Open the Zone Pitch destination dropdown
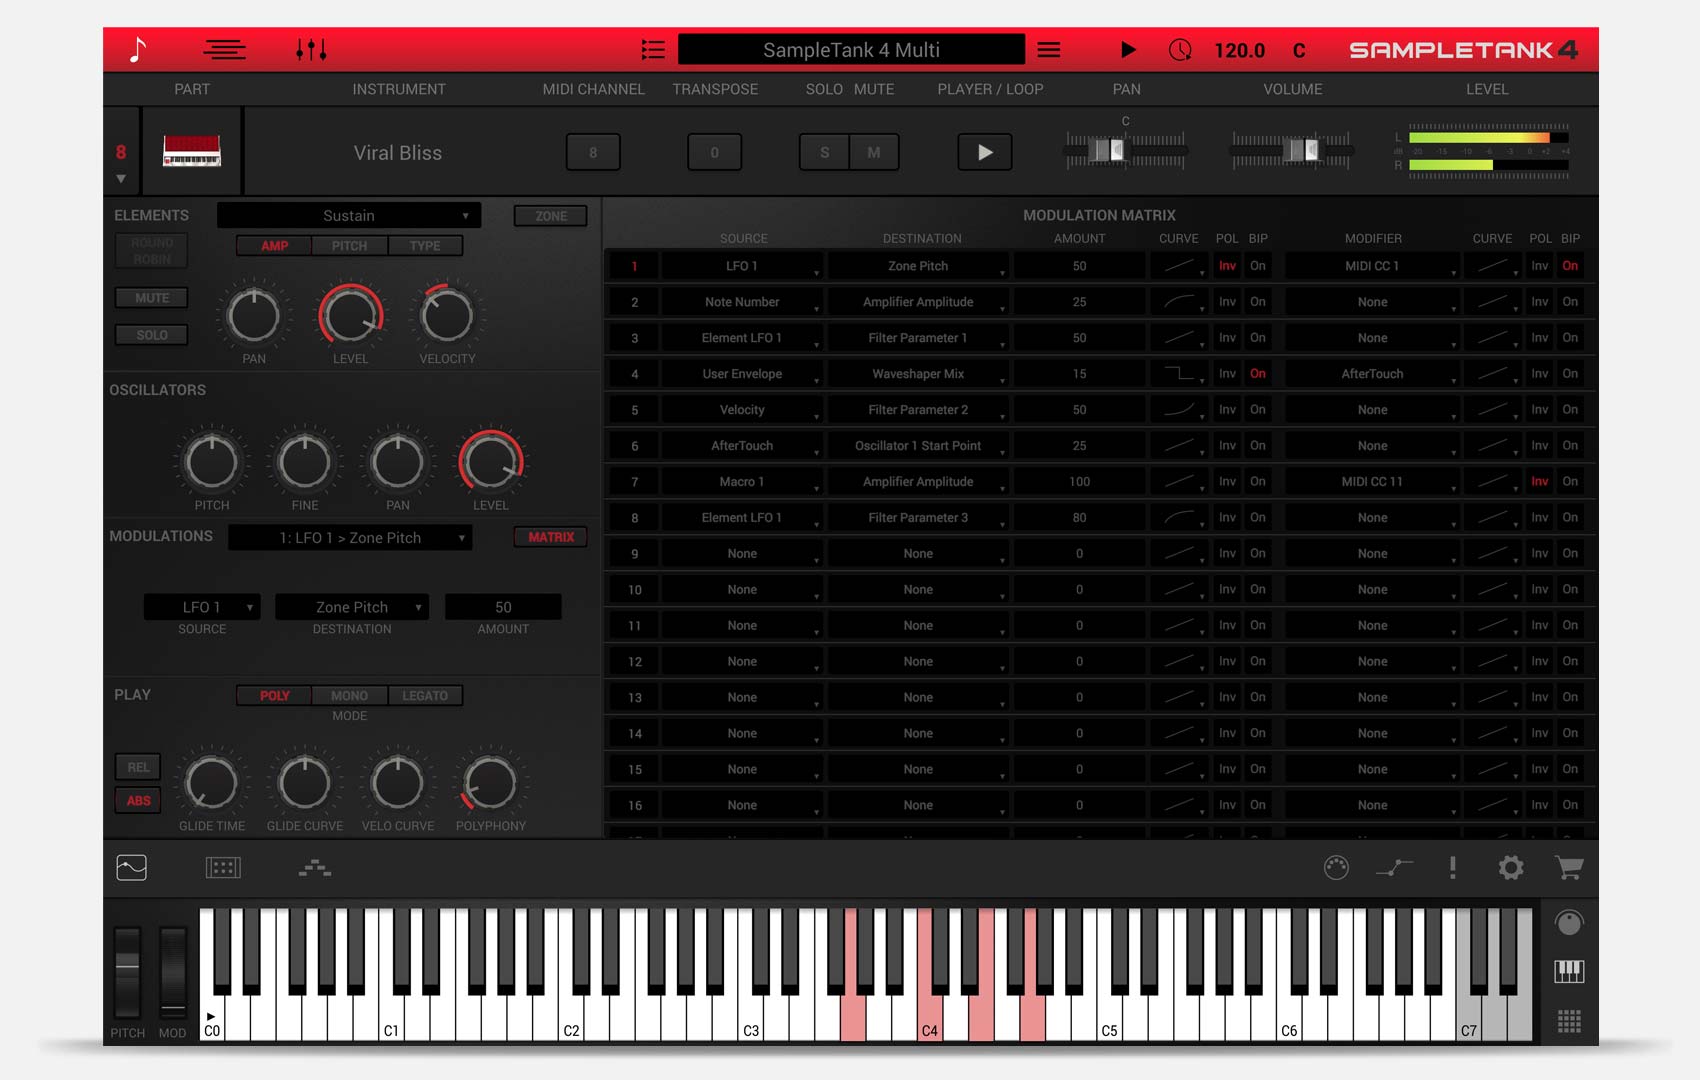1700x1080 pixels. tap(352, 607)
